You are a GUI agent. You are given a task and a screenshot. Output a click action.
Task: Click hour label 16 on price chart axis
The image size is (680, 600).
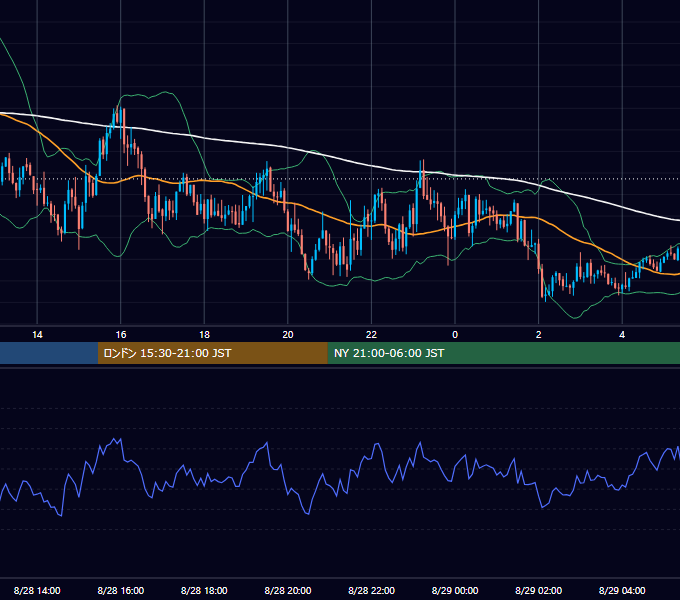click(121, 335)
